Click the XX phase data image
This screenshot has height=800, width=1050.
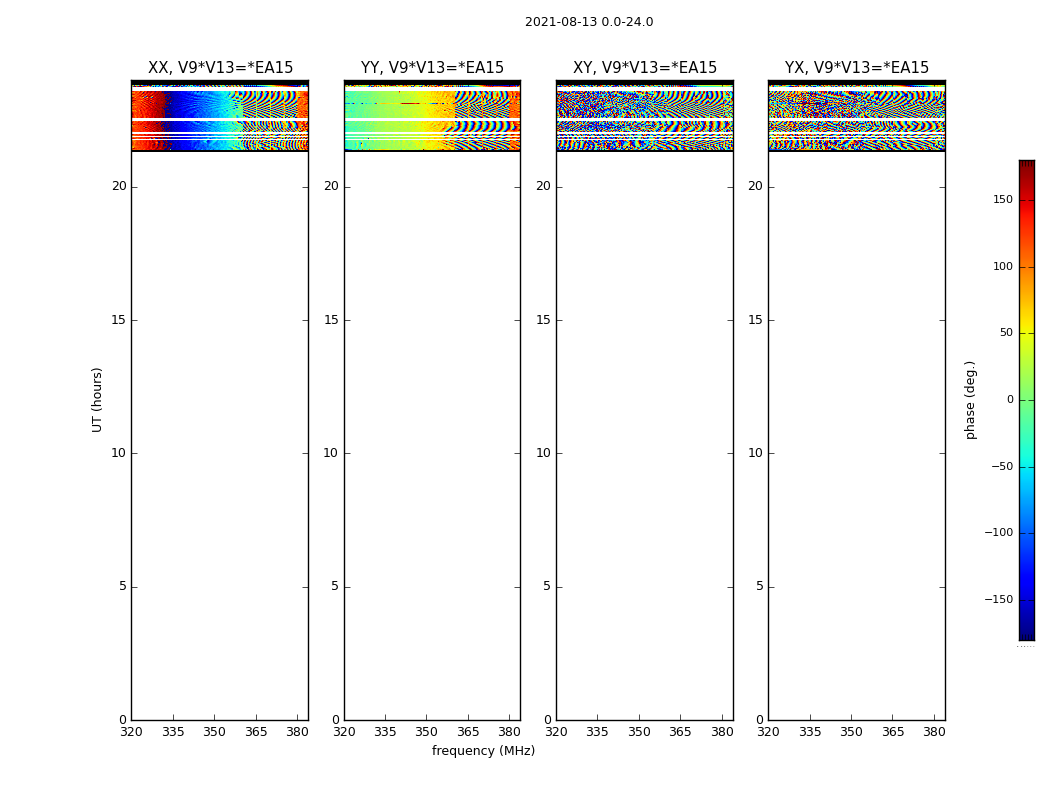pos(220,116)
